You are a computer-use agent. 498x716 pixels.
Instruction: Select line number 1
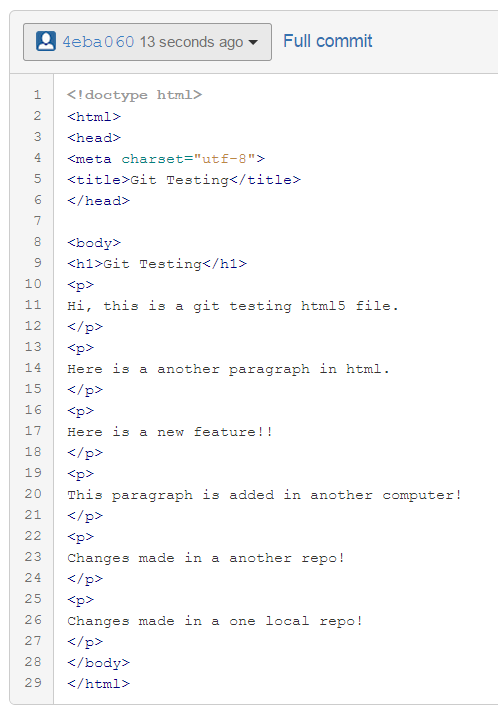(37, 95)
